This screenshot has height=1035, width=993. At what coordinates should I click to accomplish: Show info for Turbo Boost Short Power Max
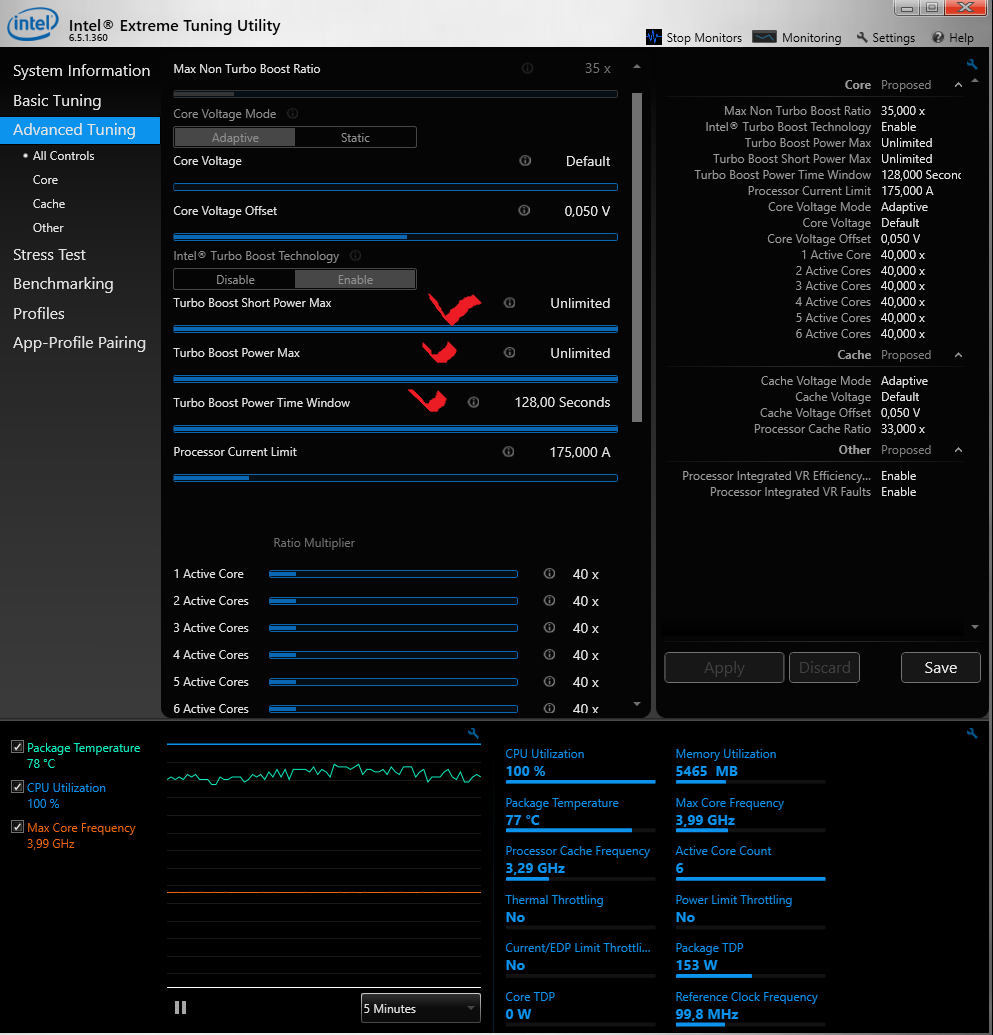pyautogui.click(x=510, y=302)
